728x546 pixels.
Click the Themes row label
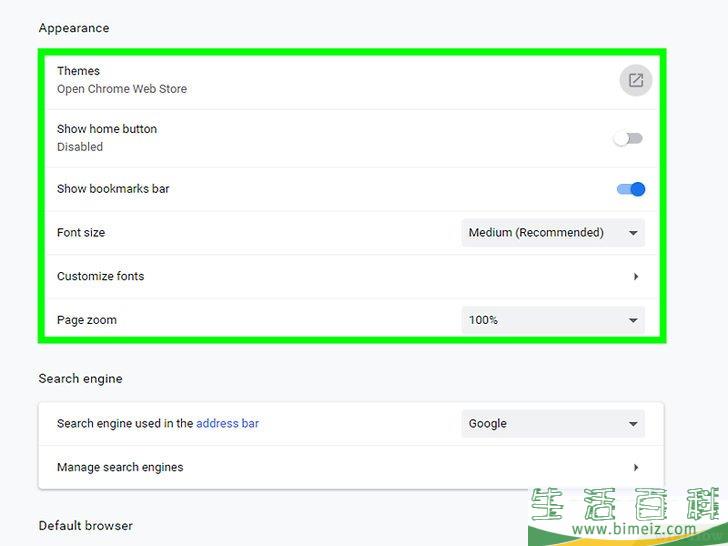(79, 71)
